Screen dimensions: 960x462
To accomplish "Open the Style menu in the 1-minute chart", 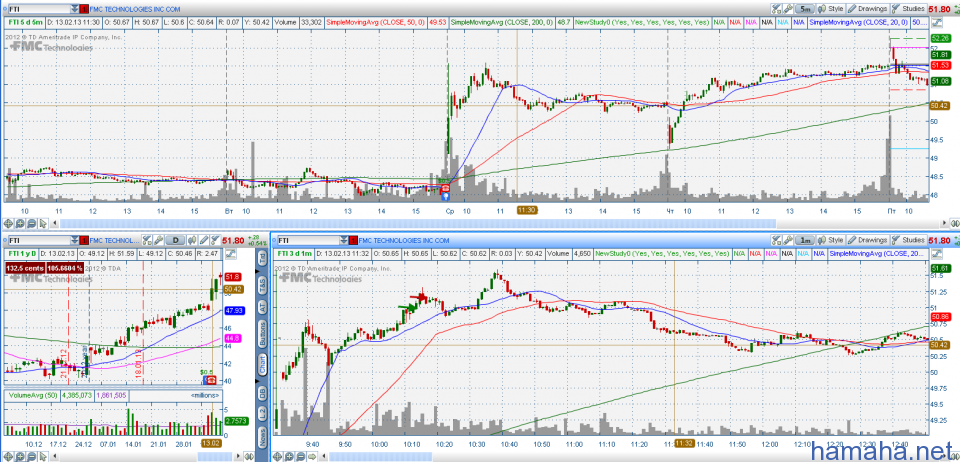I will [x=830, y=240].
